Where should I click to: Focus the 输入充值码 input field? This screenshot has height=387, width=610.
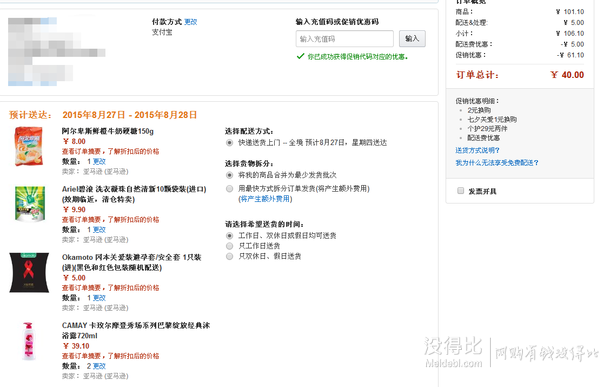point(345,39)
